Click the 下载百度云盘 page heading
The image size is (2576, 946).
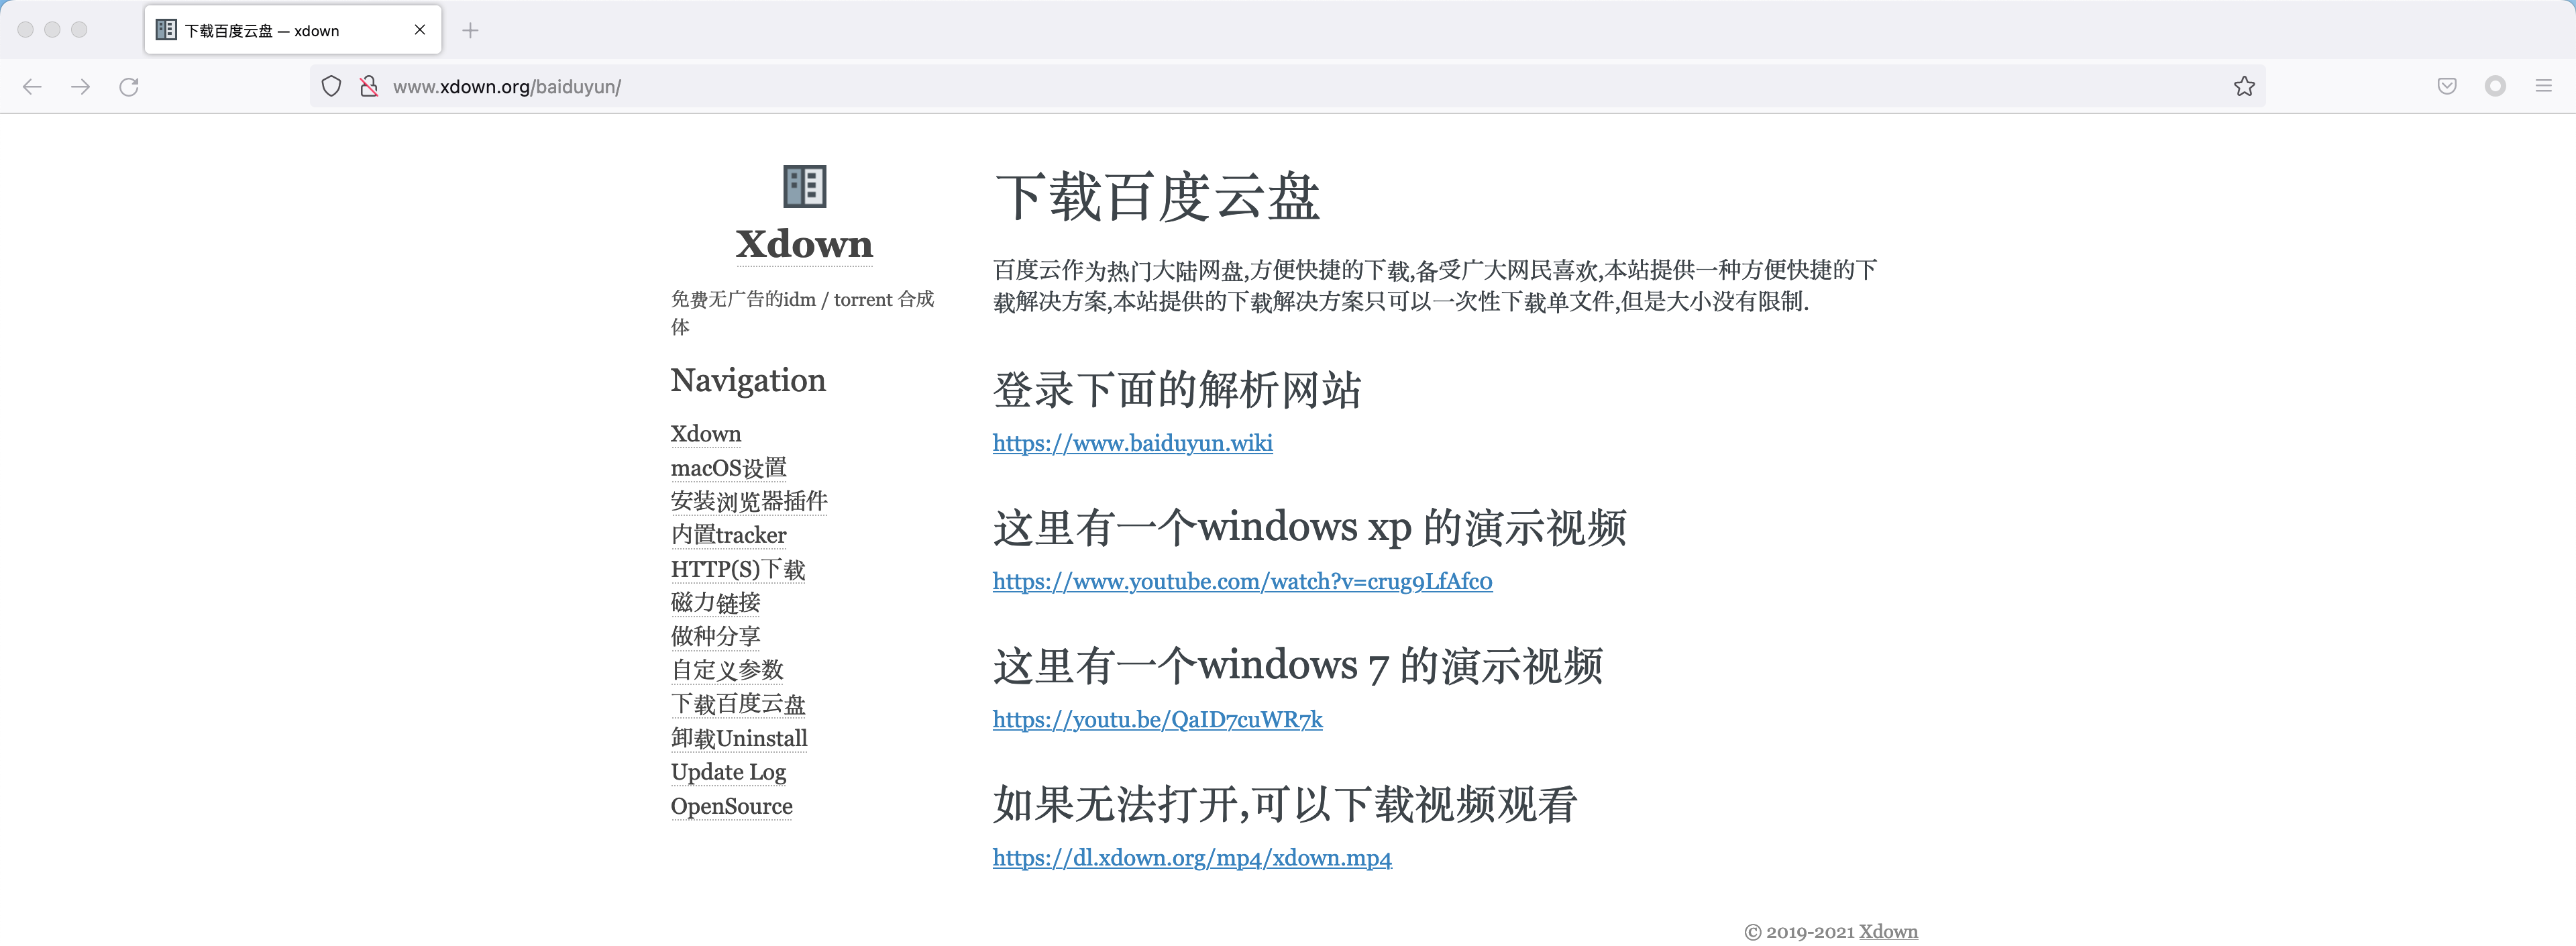[x=1157, y=196]
